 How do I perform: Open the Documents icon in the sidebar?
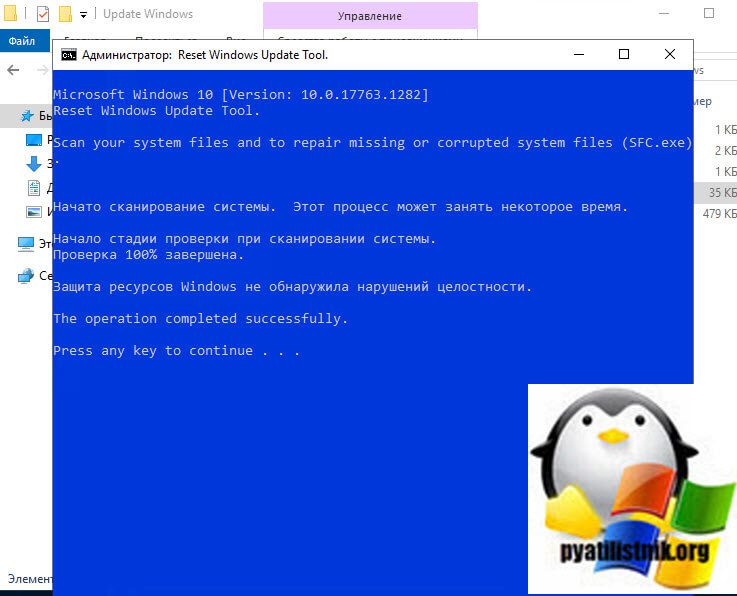34,188
